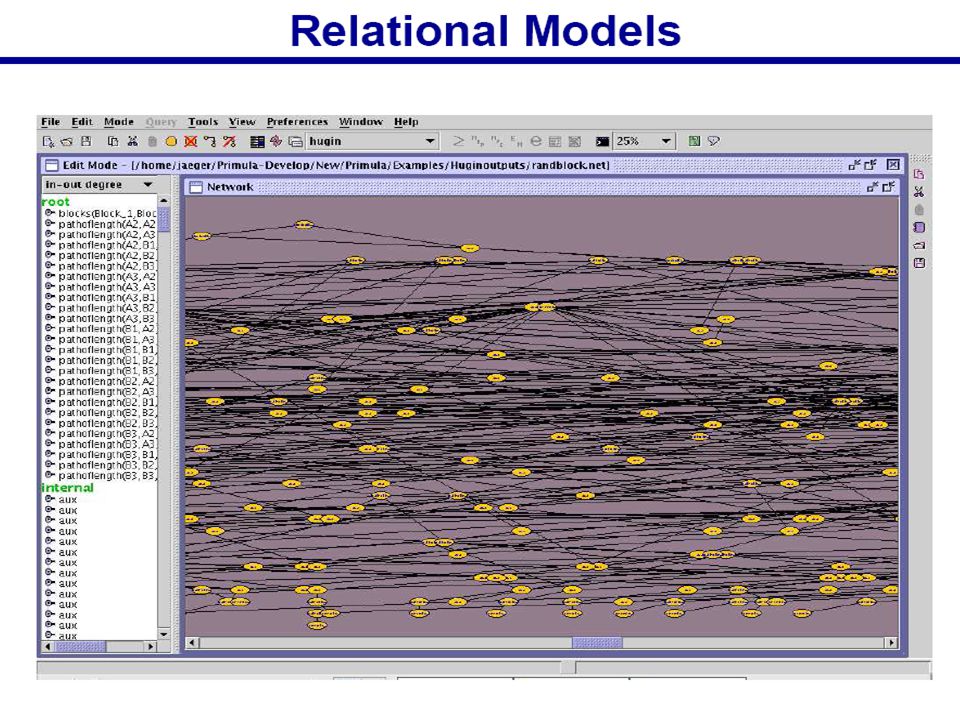960x720 pixels.
Task: Click the Save floppy-disk toolbar icon
Action: (86, 141)
